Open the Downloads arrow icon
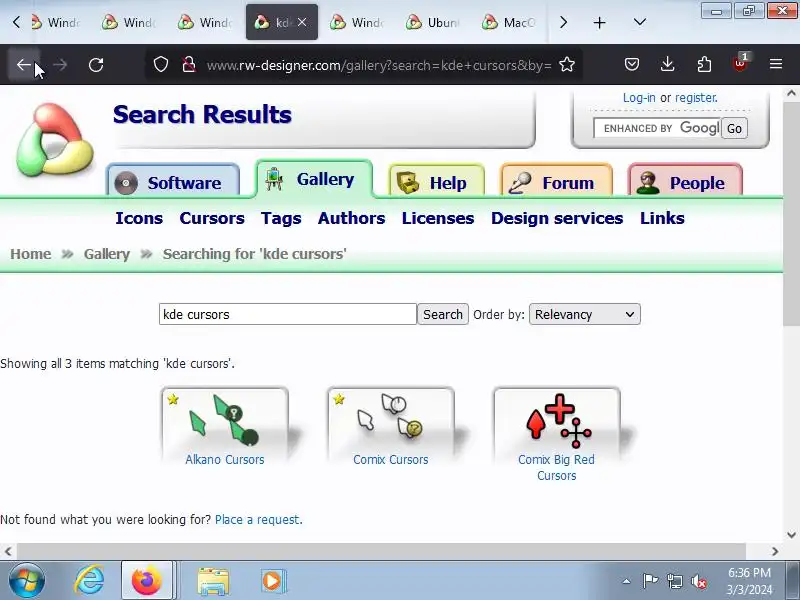The width and height of the screenshot is (800, 600). pos(667,64)
